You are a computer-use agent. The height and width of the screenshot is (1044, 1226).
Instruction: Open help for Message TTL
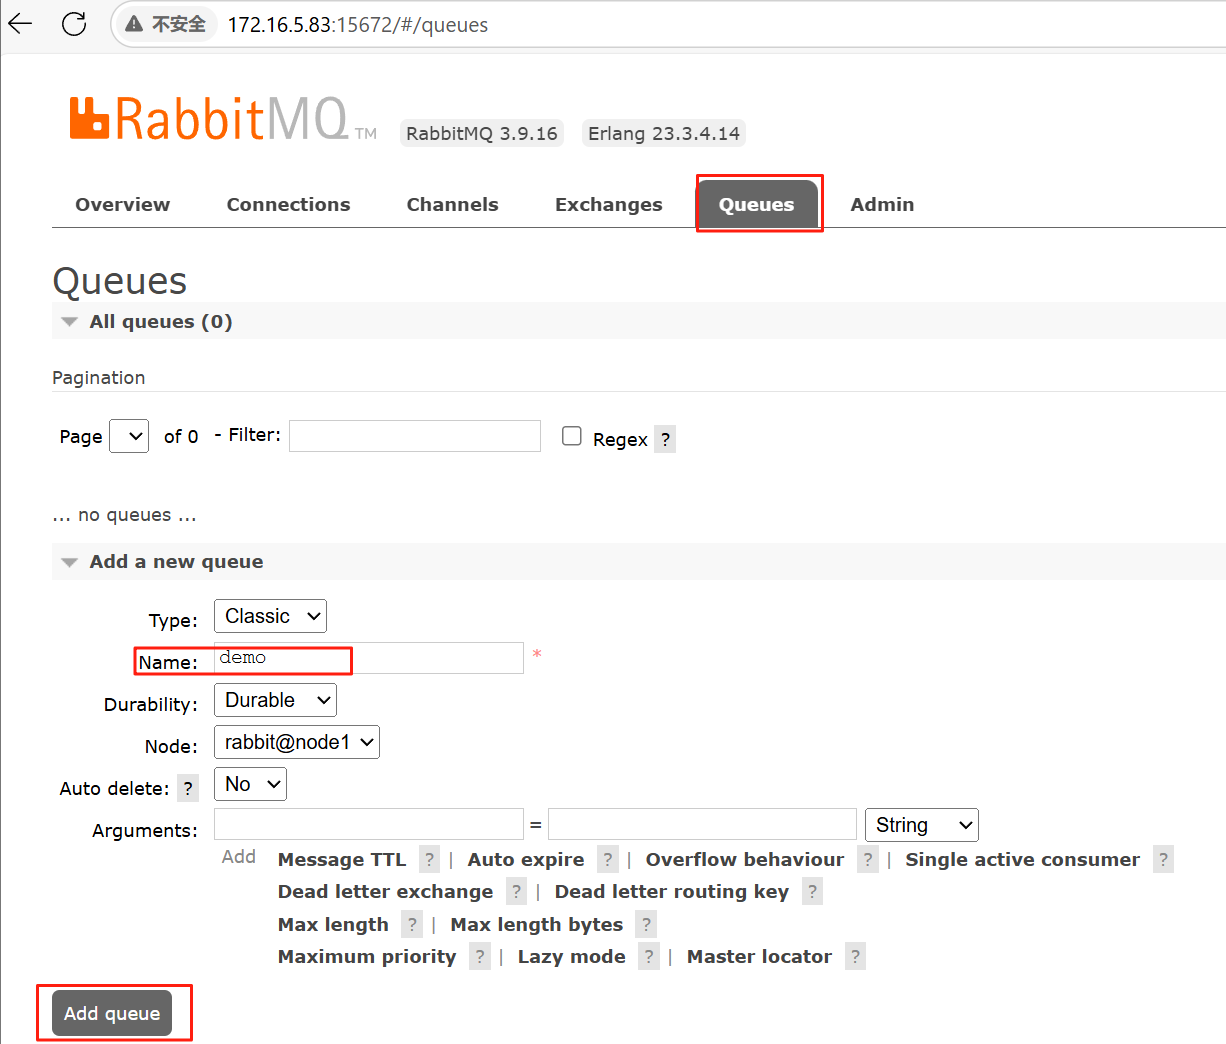[429, 859]
